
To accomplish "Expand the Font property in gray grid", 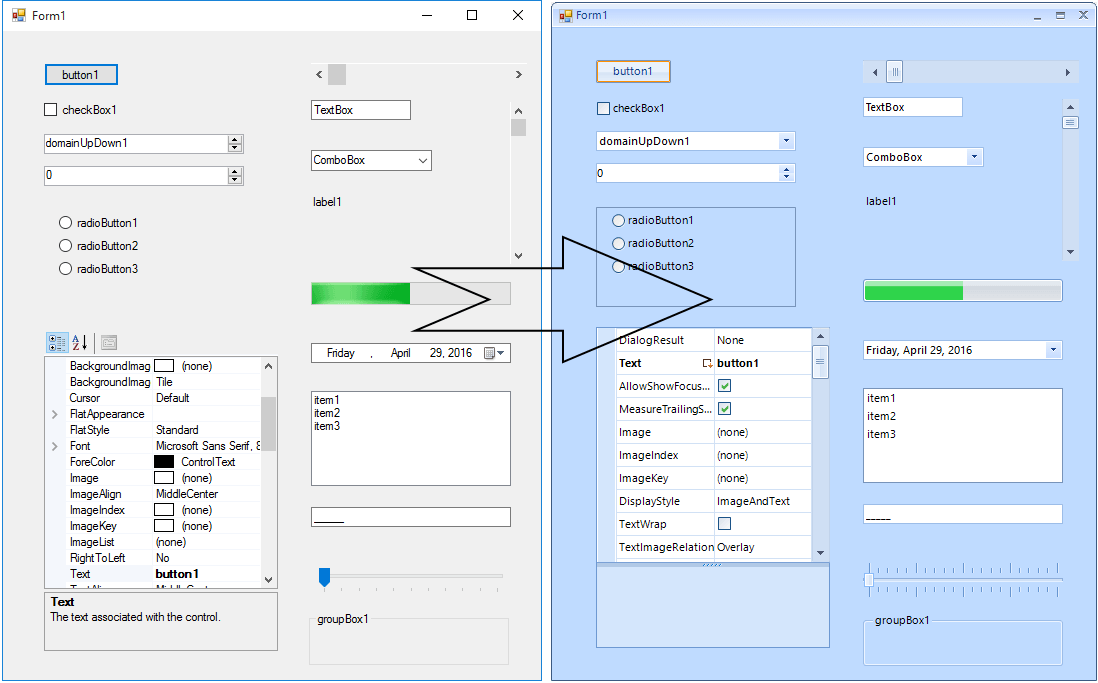I will point(54,446).
